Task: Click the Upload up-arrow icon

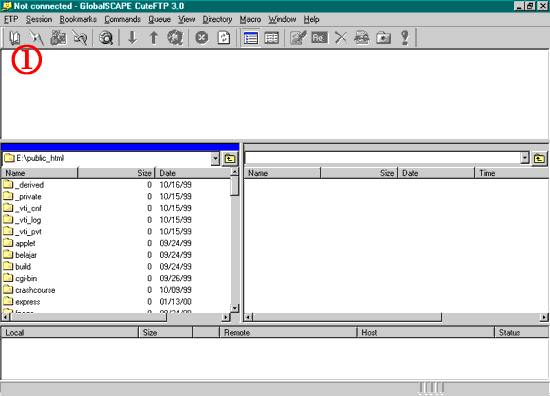Action: click(154, 38)
